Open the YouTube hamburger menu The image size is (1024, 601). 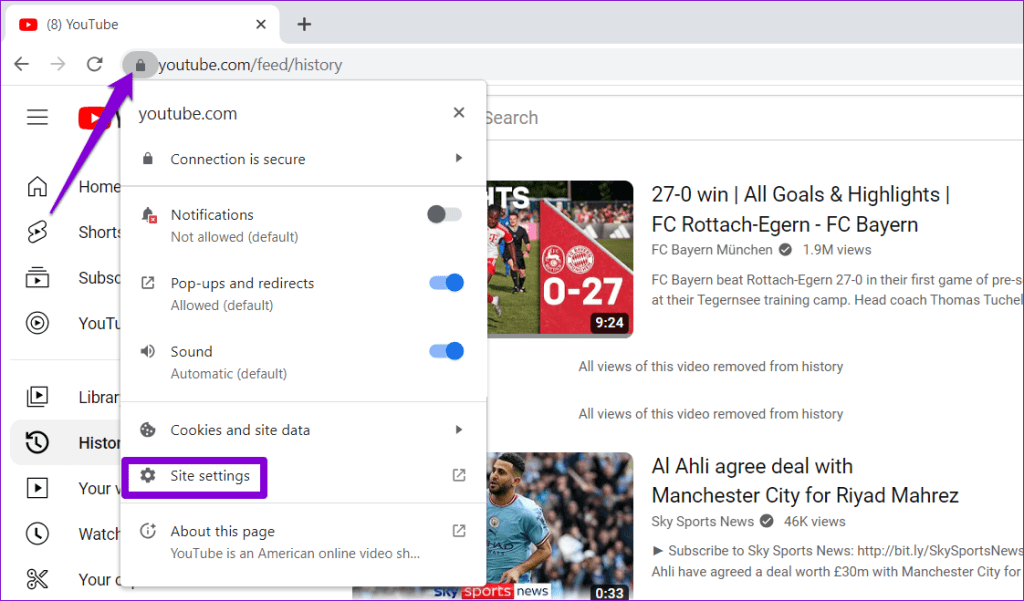(x=37, y=117)
